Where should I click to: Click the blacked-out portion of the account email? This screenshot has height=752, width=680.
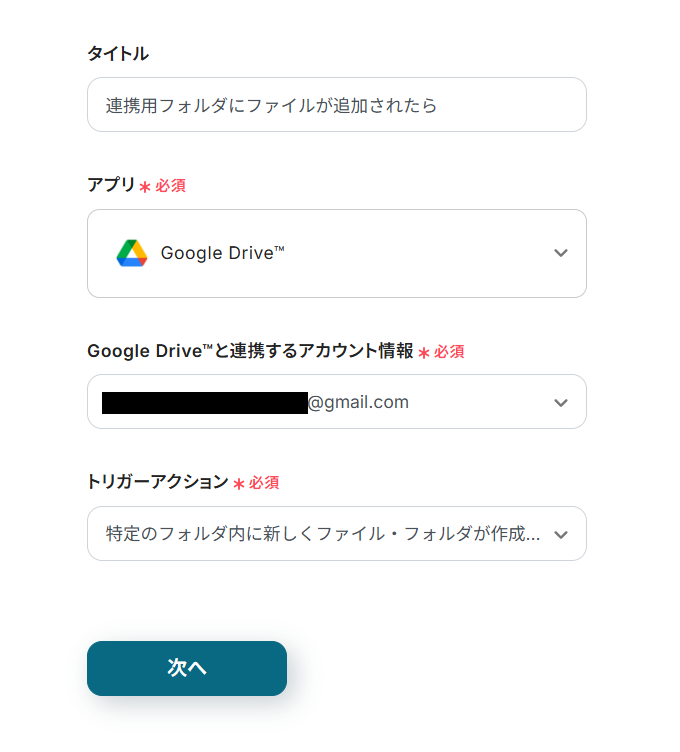(x=204, y=403)
